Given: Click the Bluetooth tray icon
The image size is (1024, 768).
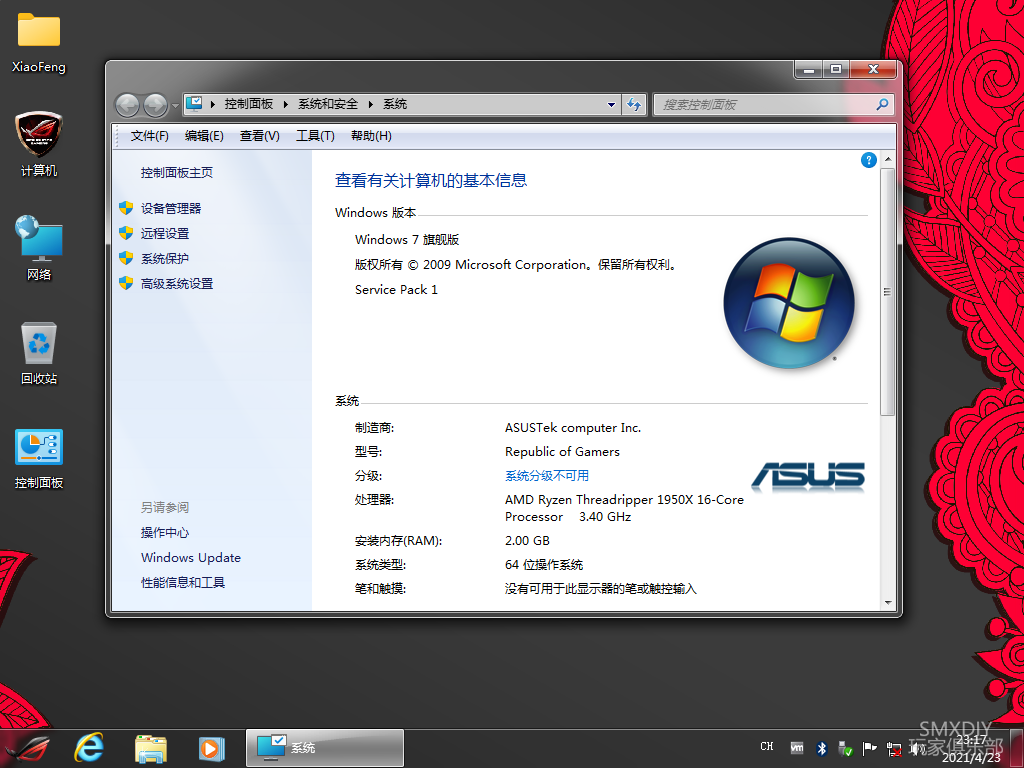Looking at the screenshot, I should [822, 748].
